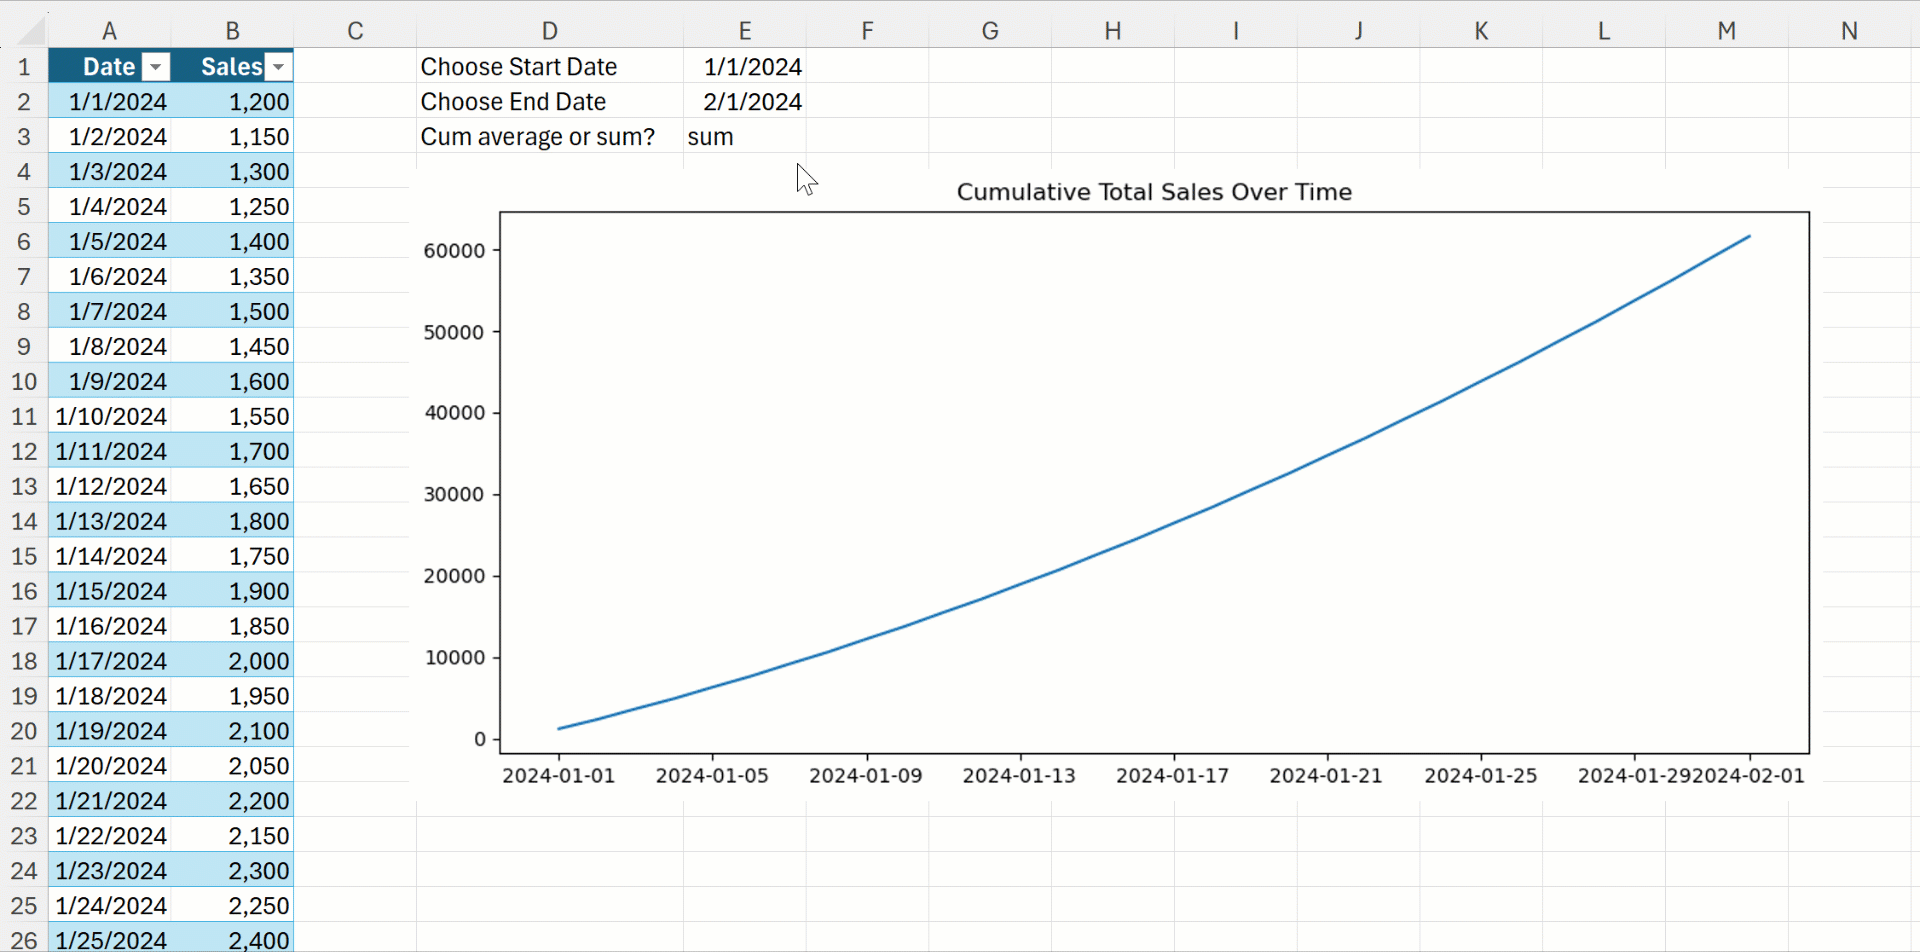The width and height of the screenshot is (1920, 952).
Task: Select column A header
Action: coord(109,31)
